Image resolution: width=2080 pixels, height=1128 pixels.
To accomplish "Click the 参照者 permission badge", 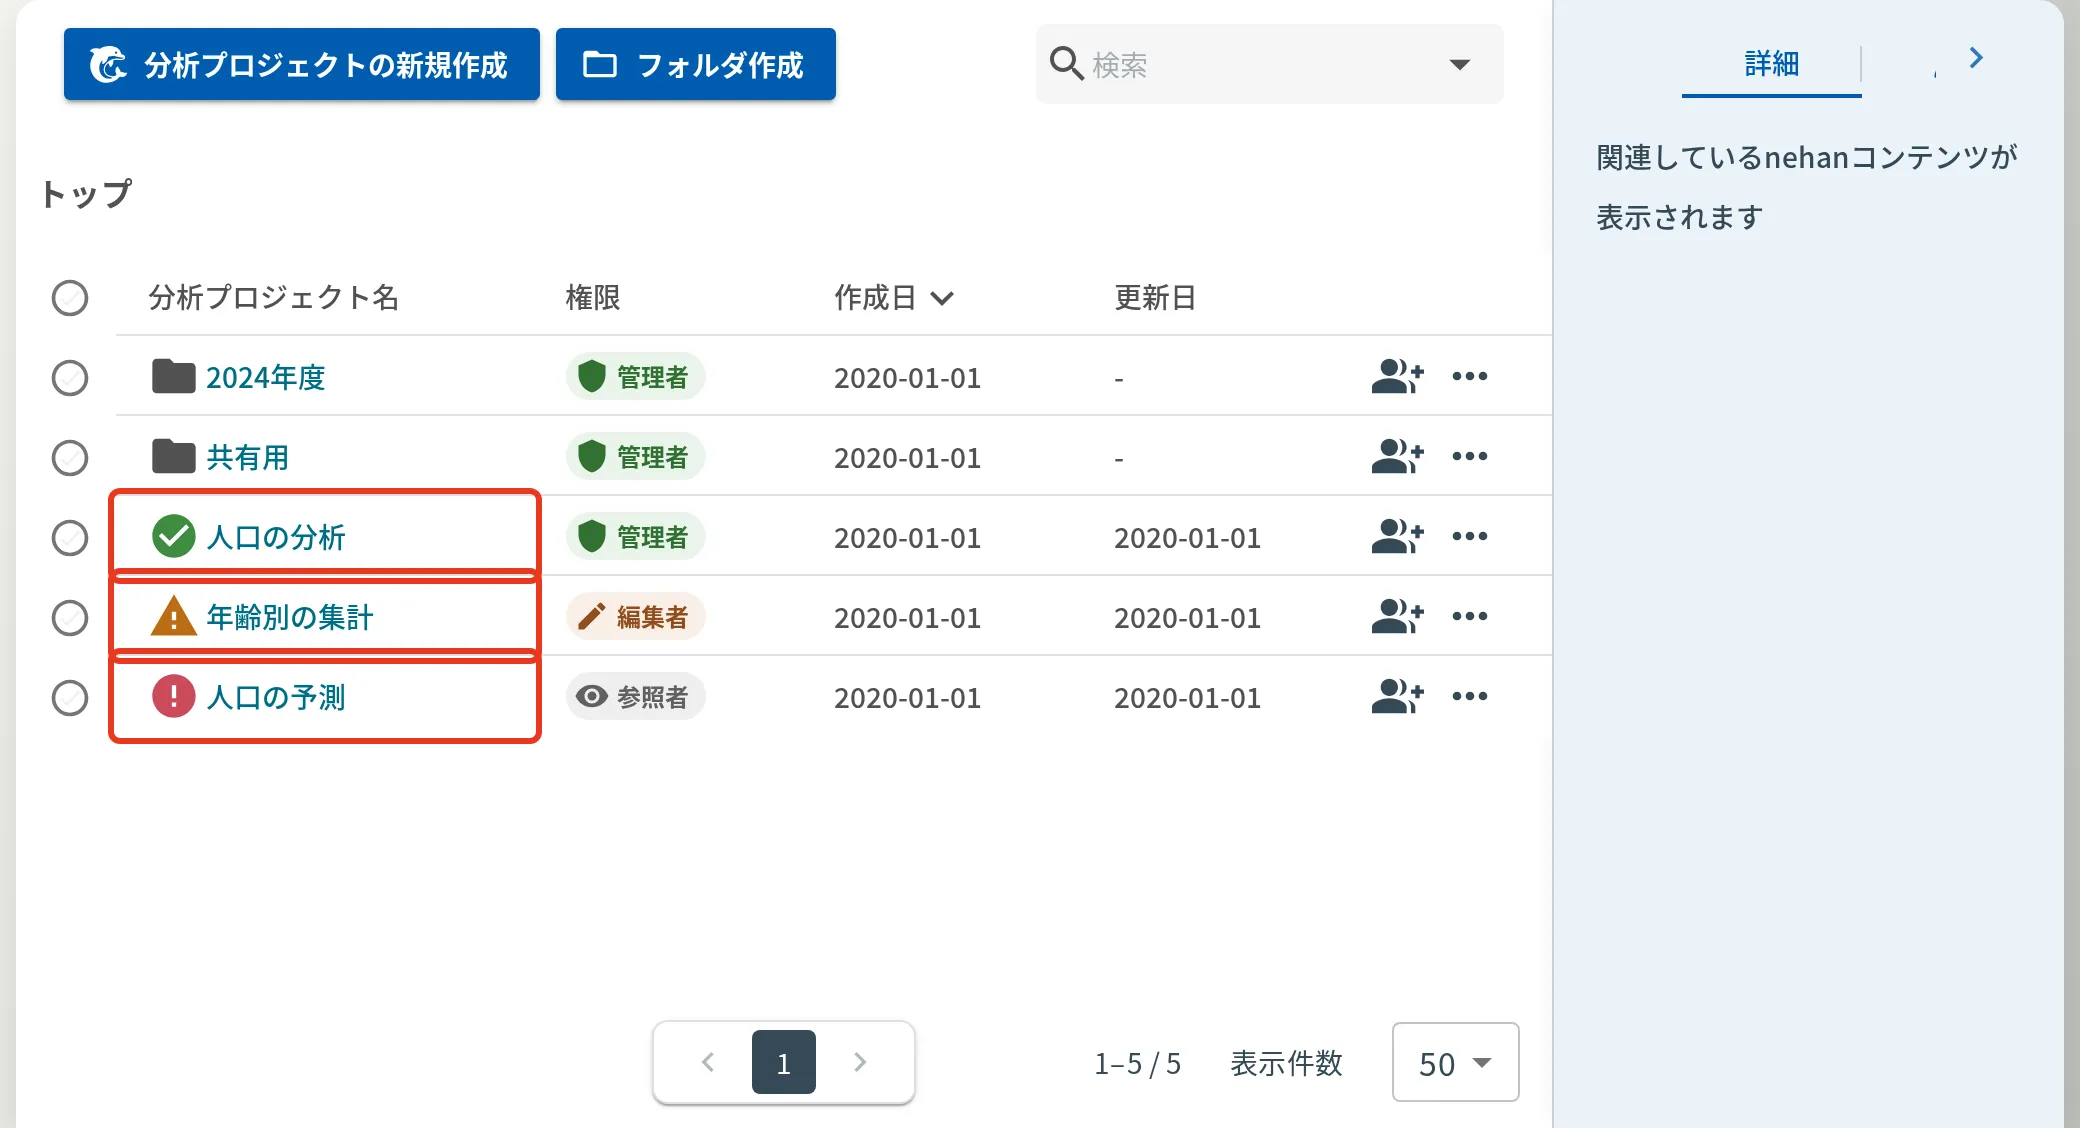I will (x=636, y=697).
